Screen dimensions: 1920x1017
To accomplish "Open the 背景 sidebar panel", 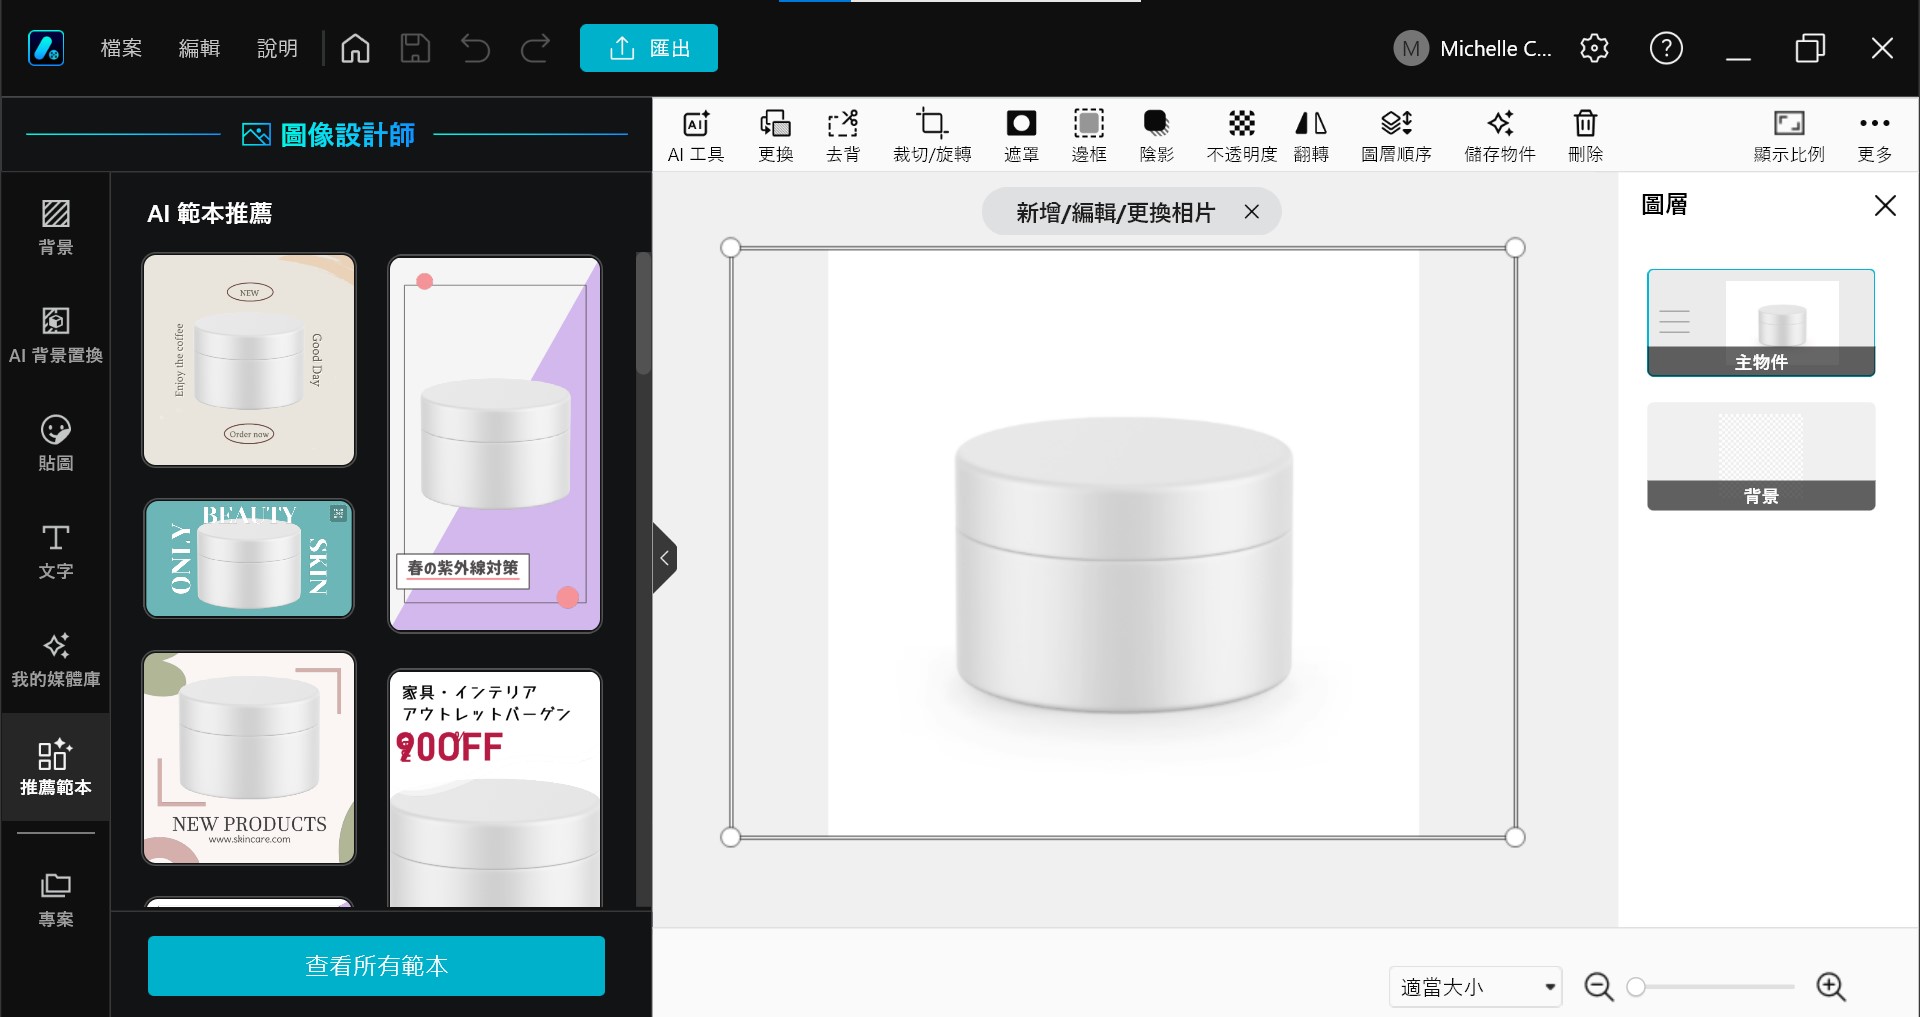I will pyautogui.click(x=56, y=227).
